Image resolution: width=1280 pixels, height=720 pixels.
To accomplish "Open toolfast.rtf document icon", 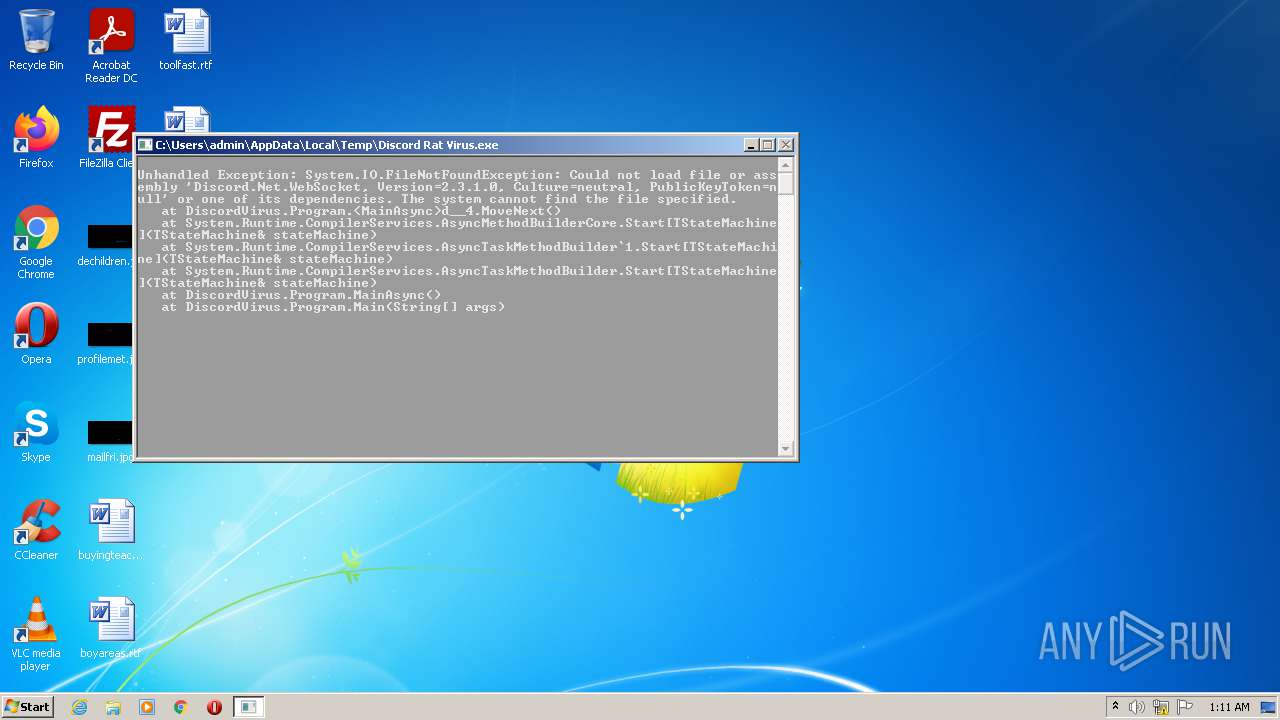I will tap(186, 40).
